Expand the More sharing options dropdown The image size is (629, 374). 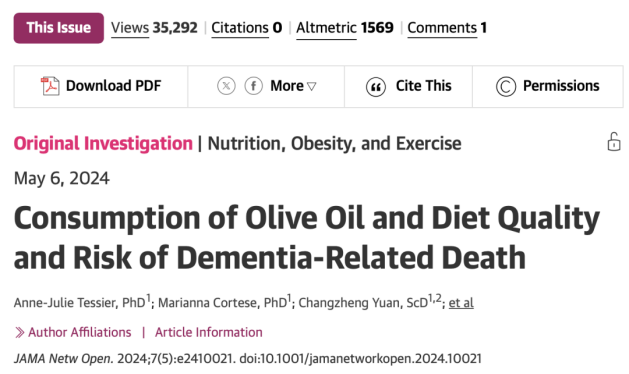[293, 86]
